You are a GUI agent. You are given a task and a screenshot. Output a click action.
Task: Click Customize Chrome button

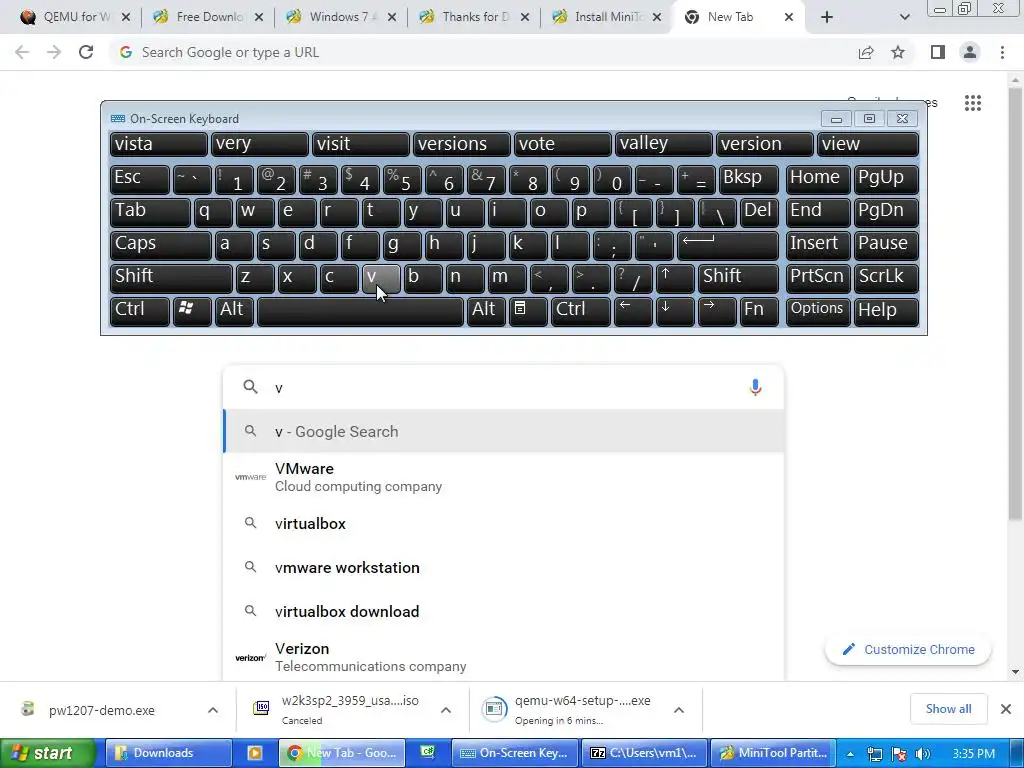[908, 650]
